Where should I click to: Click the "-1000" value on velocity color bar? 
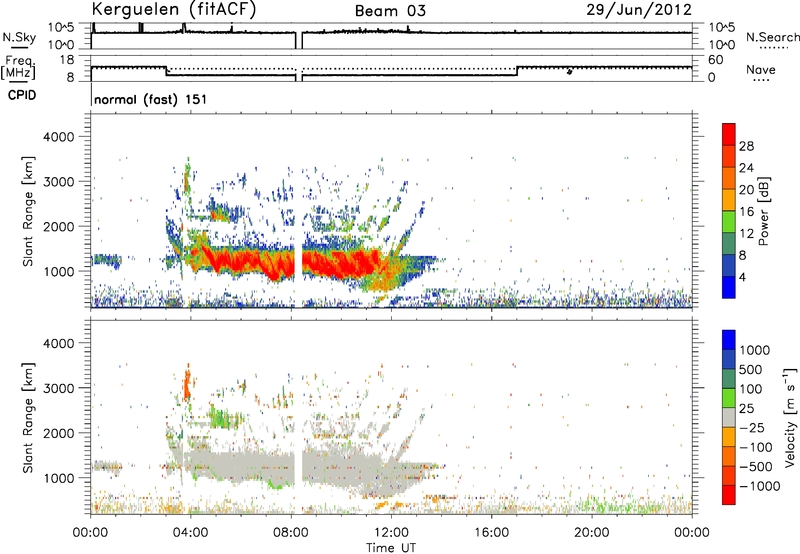[x=760, y=486]
